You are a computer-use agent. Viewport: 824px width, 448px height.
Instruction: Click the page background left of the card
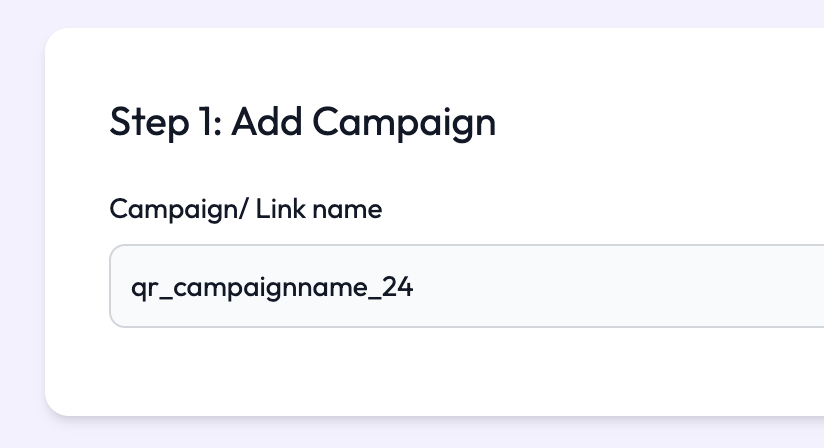tap(20, 220)
